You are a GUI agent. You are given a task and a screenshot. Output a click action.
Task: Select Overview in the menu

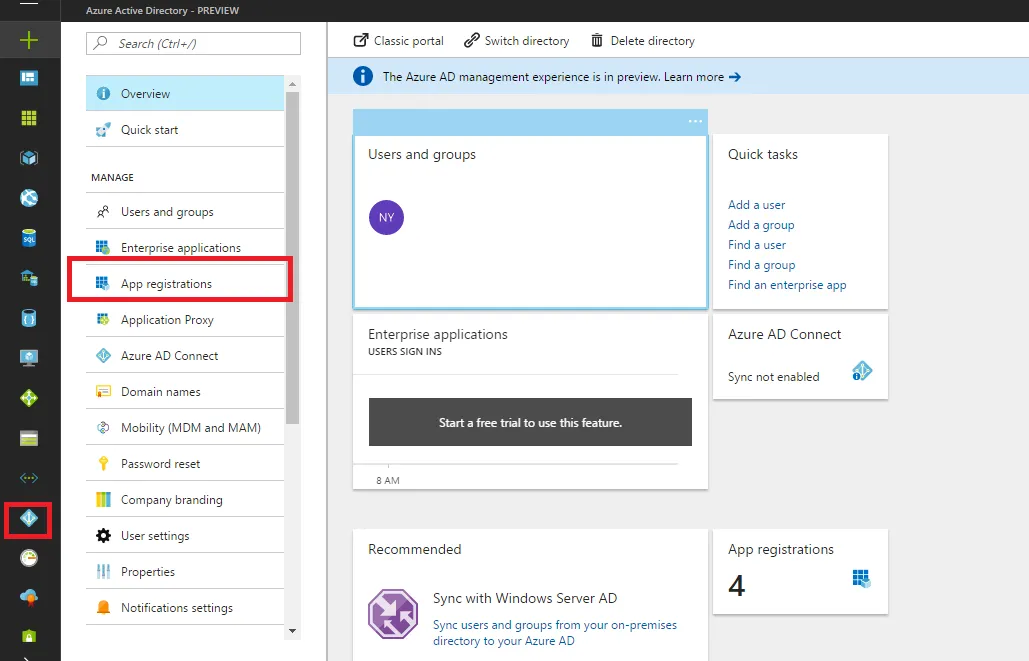point(185,93)
